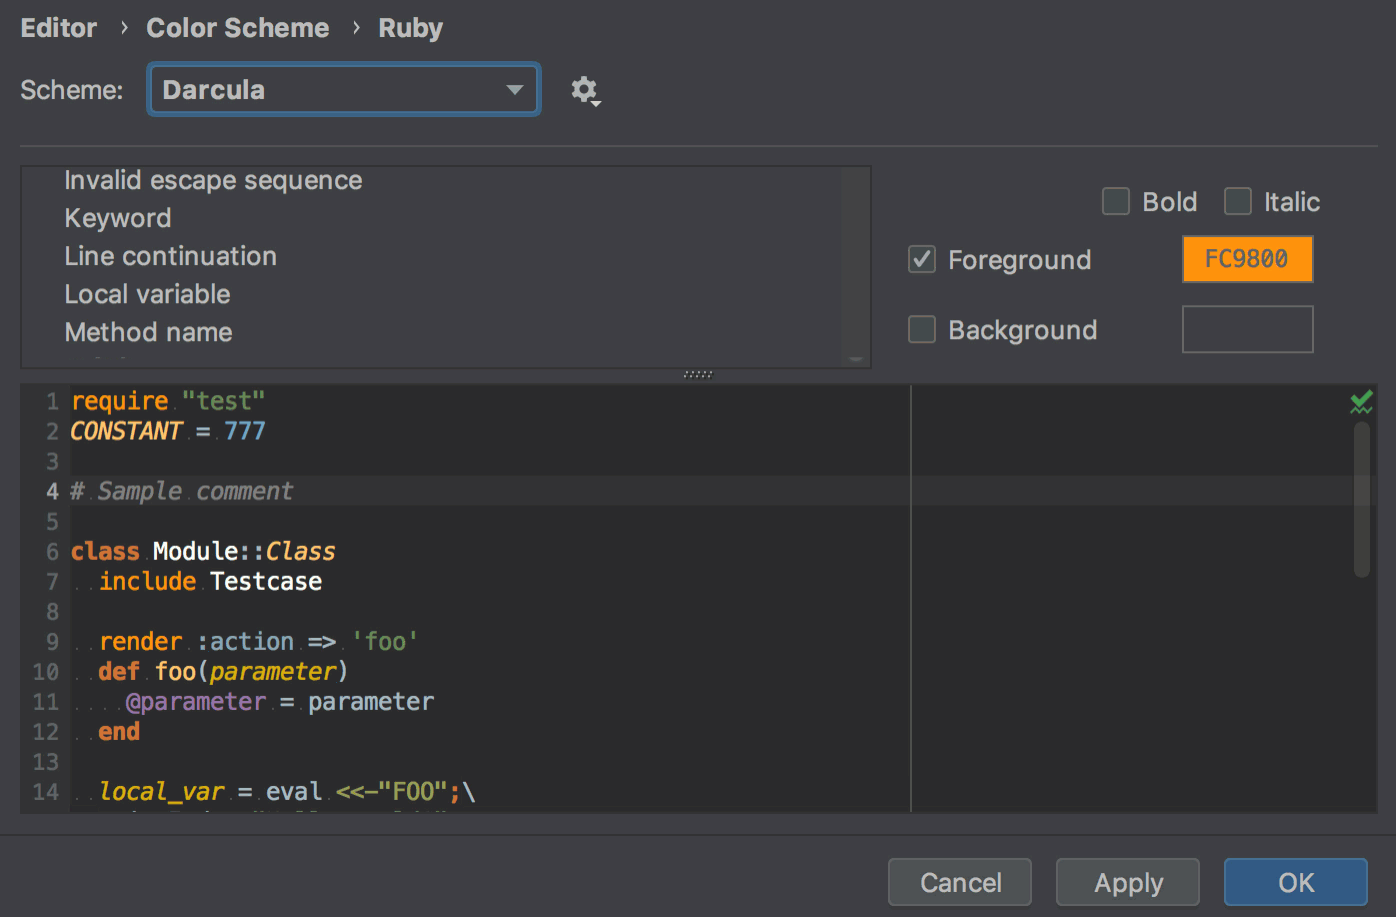Select Invalid escape sequence in the list
The image size is (1396, 917).
[213, 180]
